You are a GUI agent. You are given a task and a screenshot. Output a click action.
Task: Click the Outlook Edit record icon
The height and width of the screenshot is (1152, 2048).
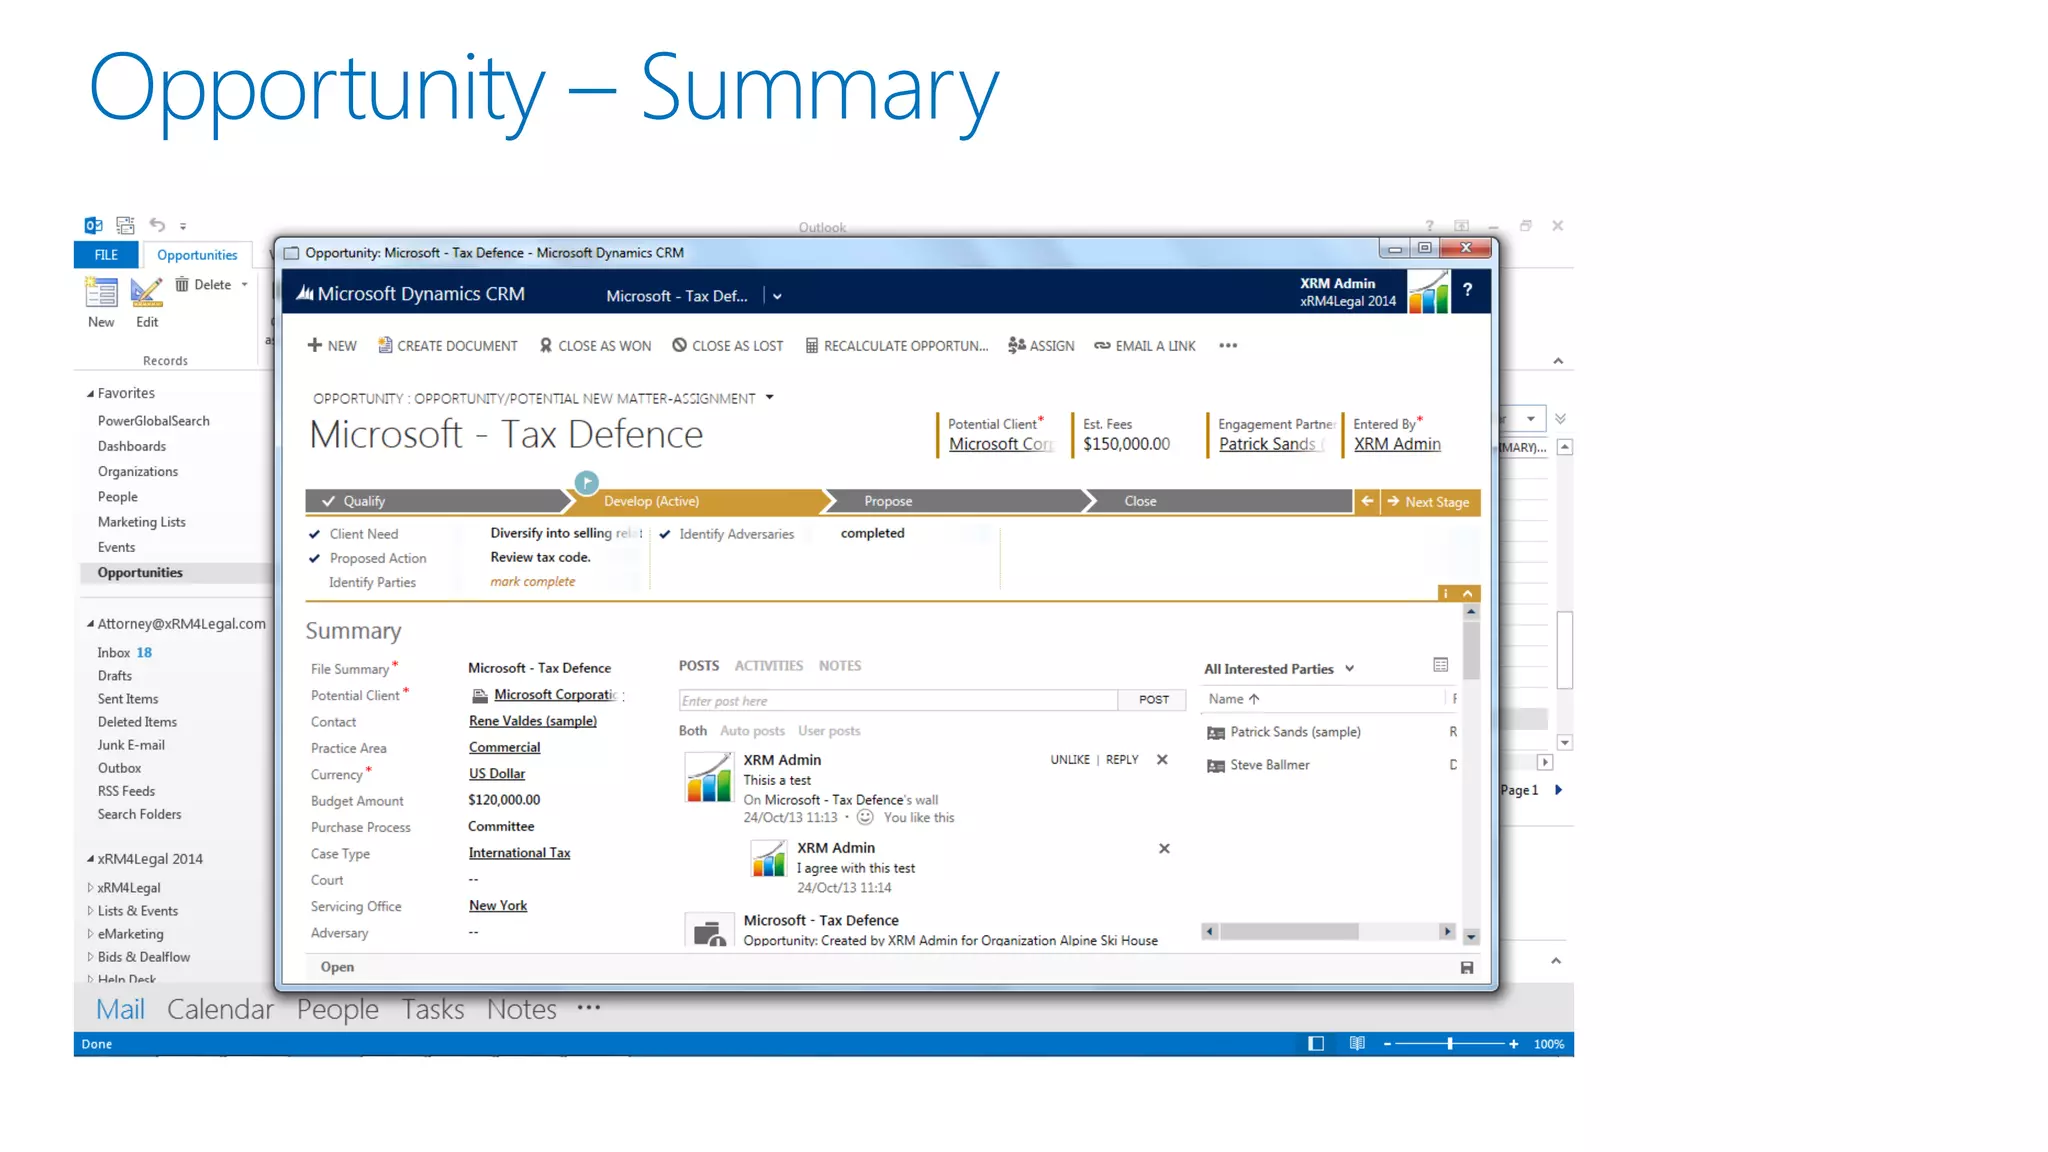pos(147,293)
